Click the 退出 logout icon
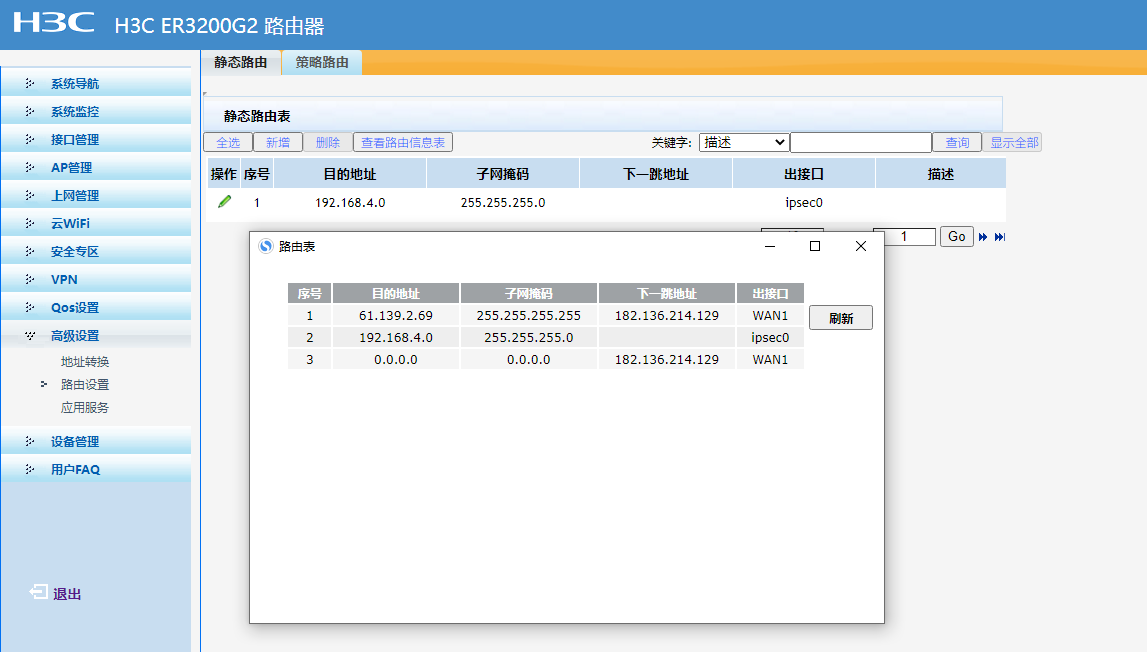The image size is (1147, 652). pyautogui.click(x=39, y=592)
